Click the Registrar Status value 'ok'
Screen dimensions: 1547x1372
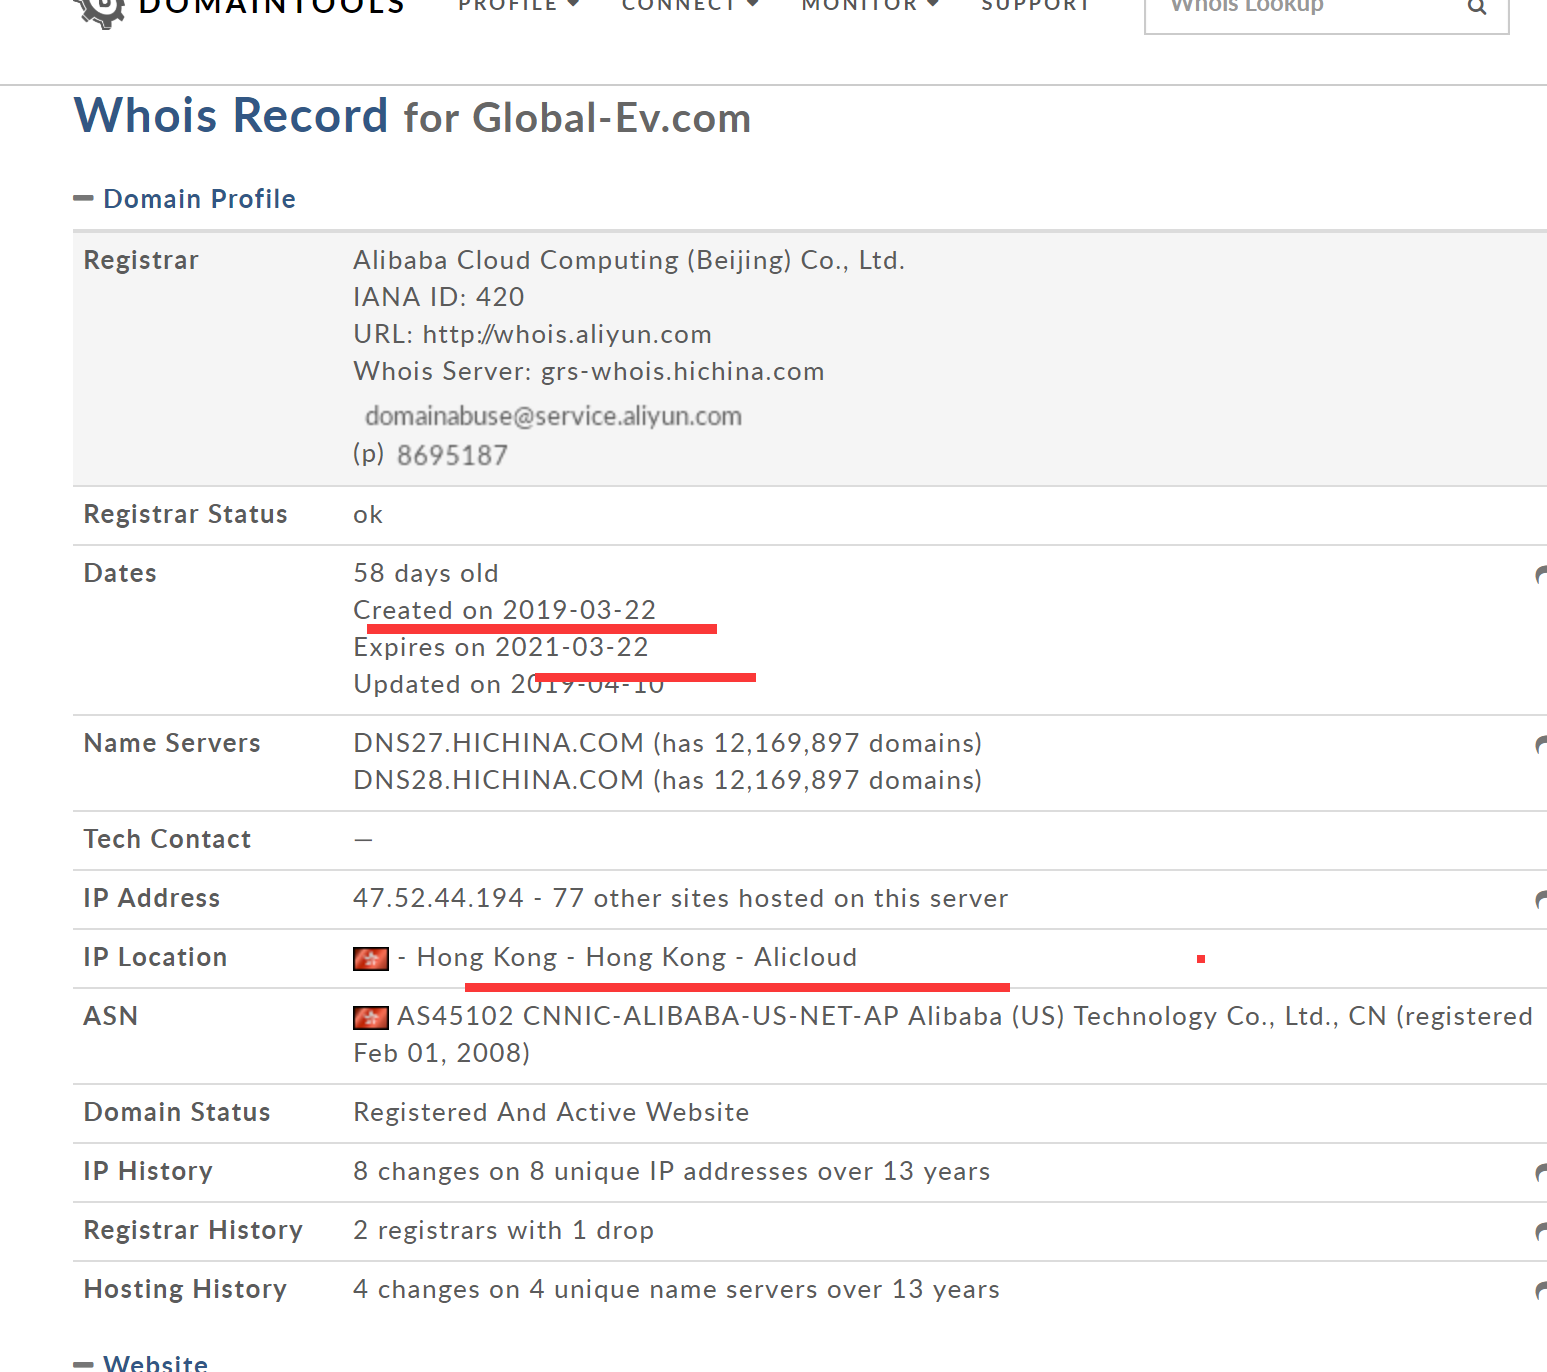[x=368, y=515]
